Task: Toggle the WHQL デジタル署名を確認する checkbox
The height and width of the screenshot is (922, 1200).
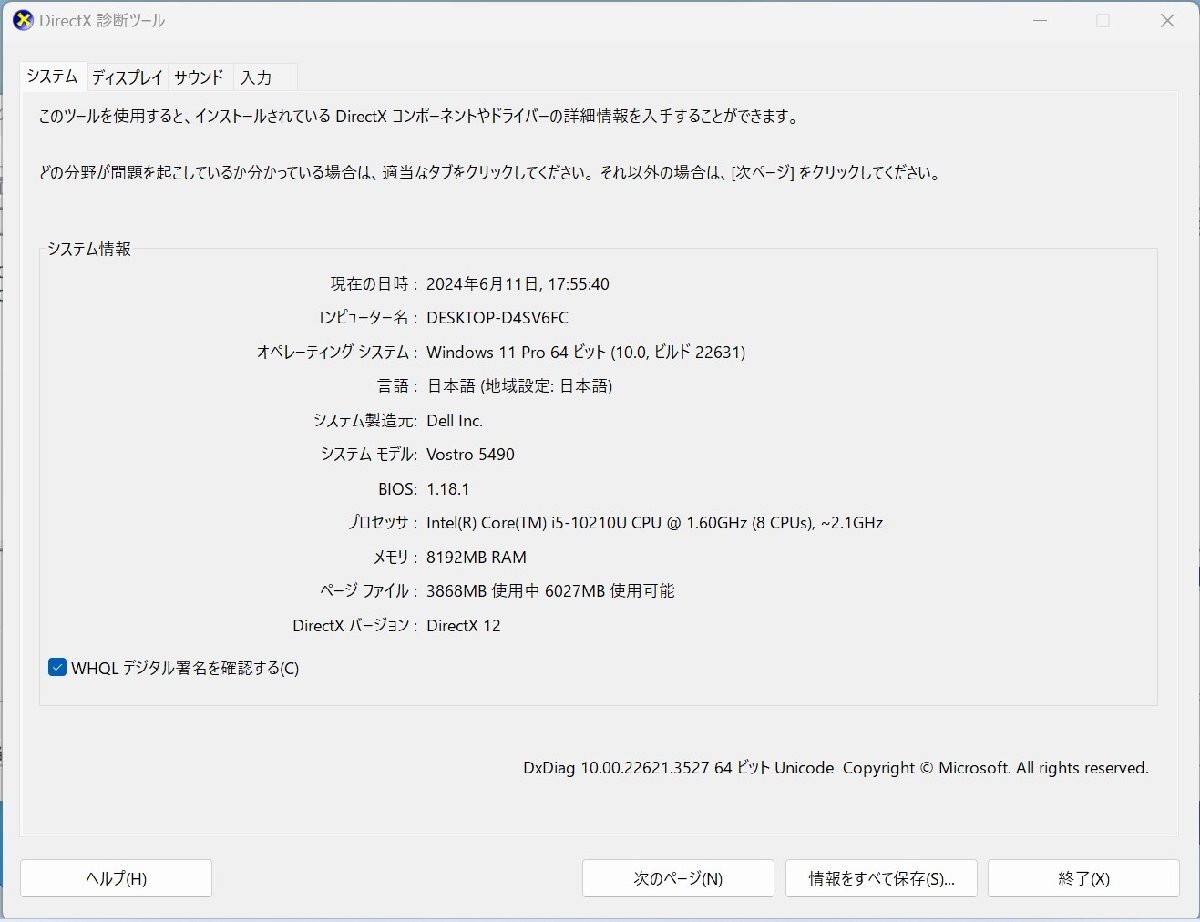Action: pos(57,668)
